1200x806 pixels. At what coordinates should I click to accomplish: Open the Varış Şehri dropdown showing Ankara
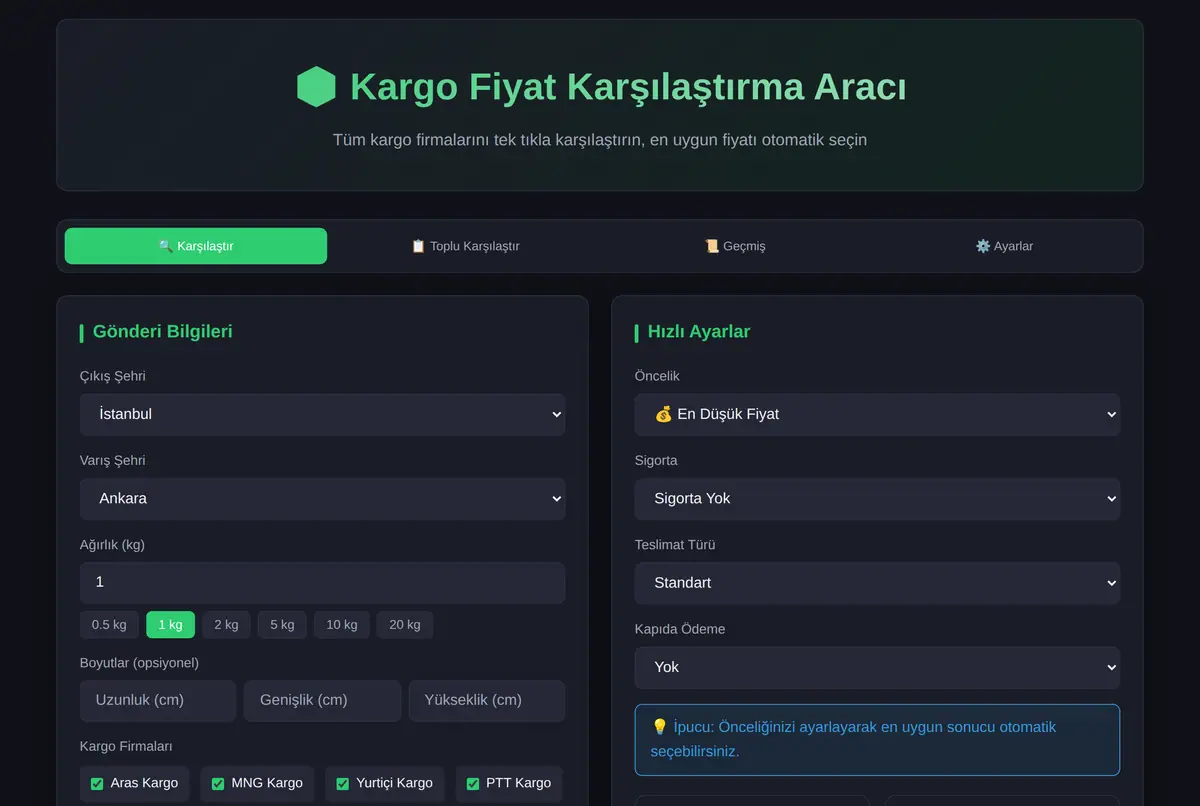322,498
